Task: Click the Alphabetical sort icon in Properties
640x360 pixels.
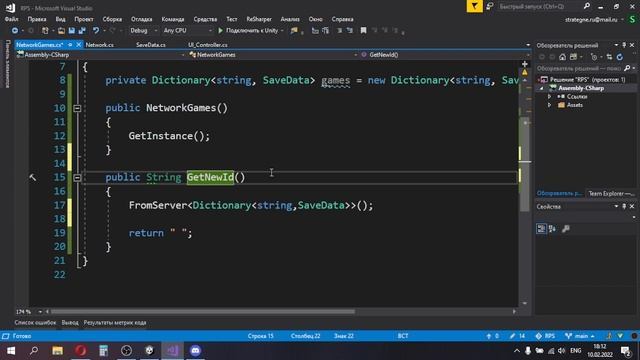Action: [x=552, y=229]
